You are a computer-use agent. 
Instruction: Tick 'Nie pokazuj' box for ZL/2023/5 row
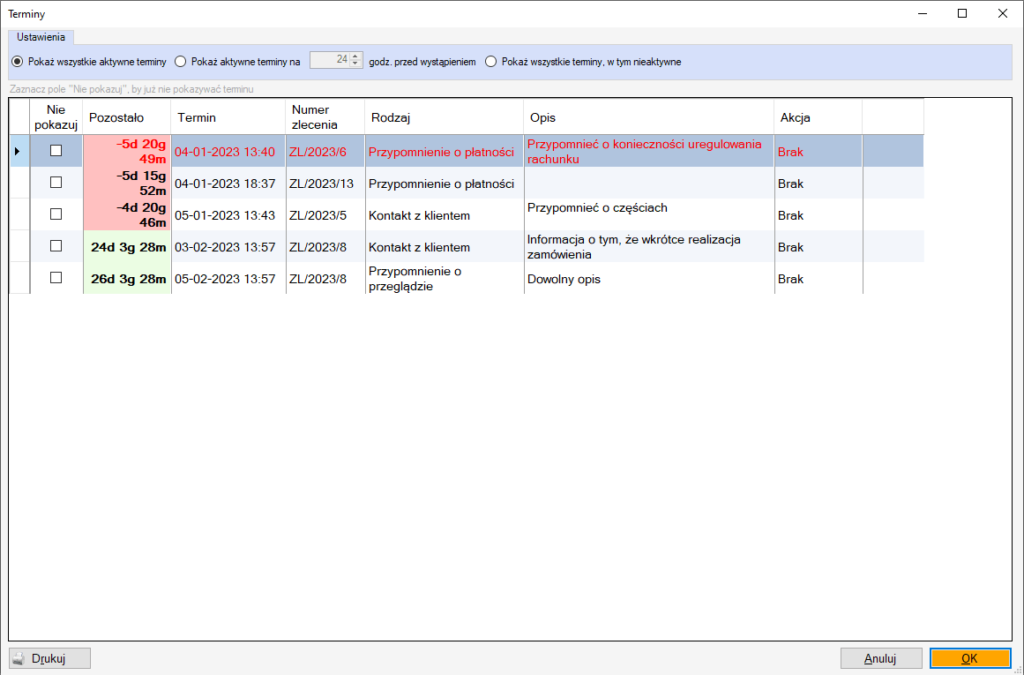pyautogui.click(x=56, y=214)
